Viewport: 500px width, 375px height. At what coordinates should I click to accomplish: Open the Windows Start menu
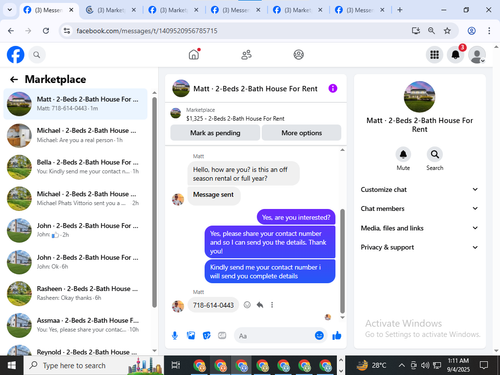pos(12,365)
